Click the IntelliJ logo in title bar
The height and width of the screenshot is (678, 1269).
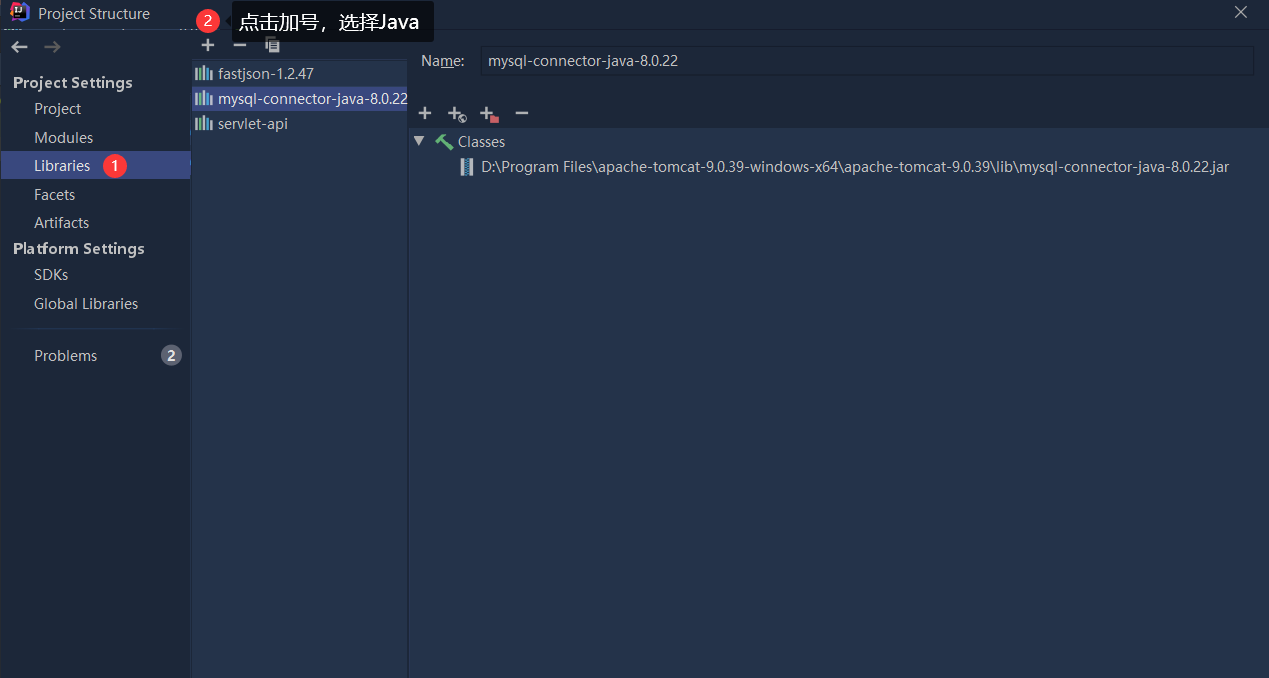tap(19, 13)
